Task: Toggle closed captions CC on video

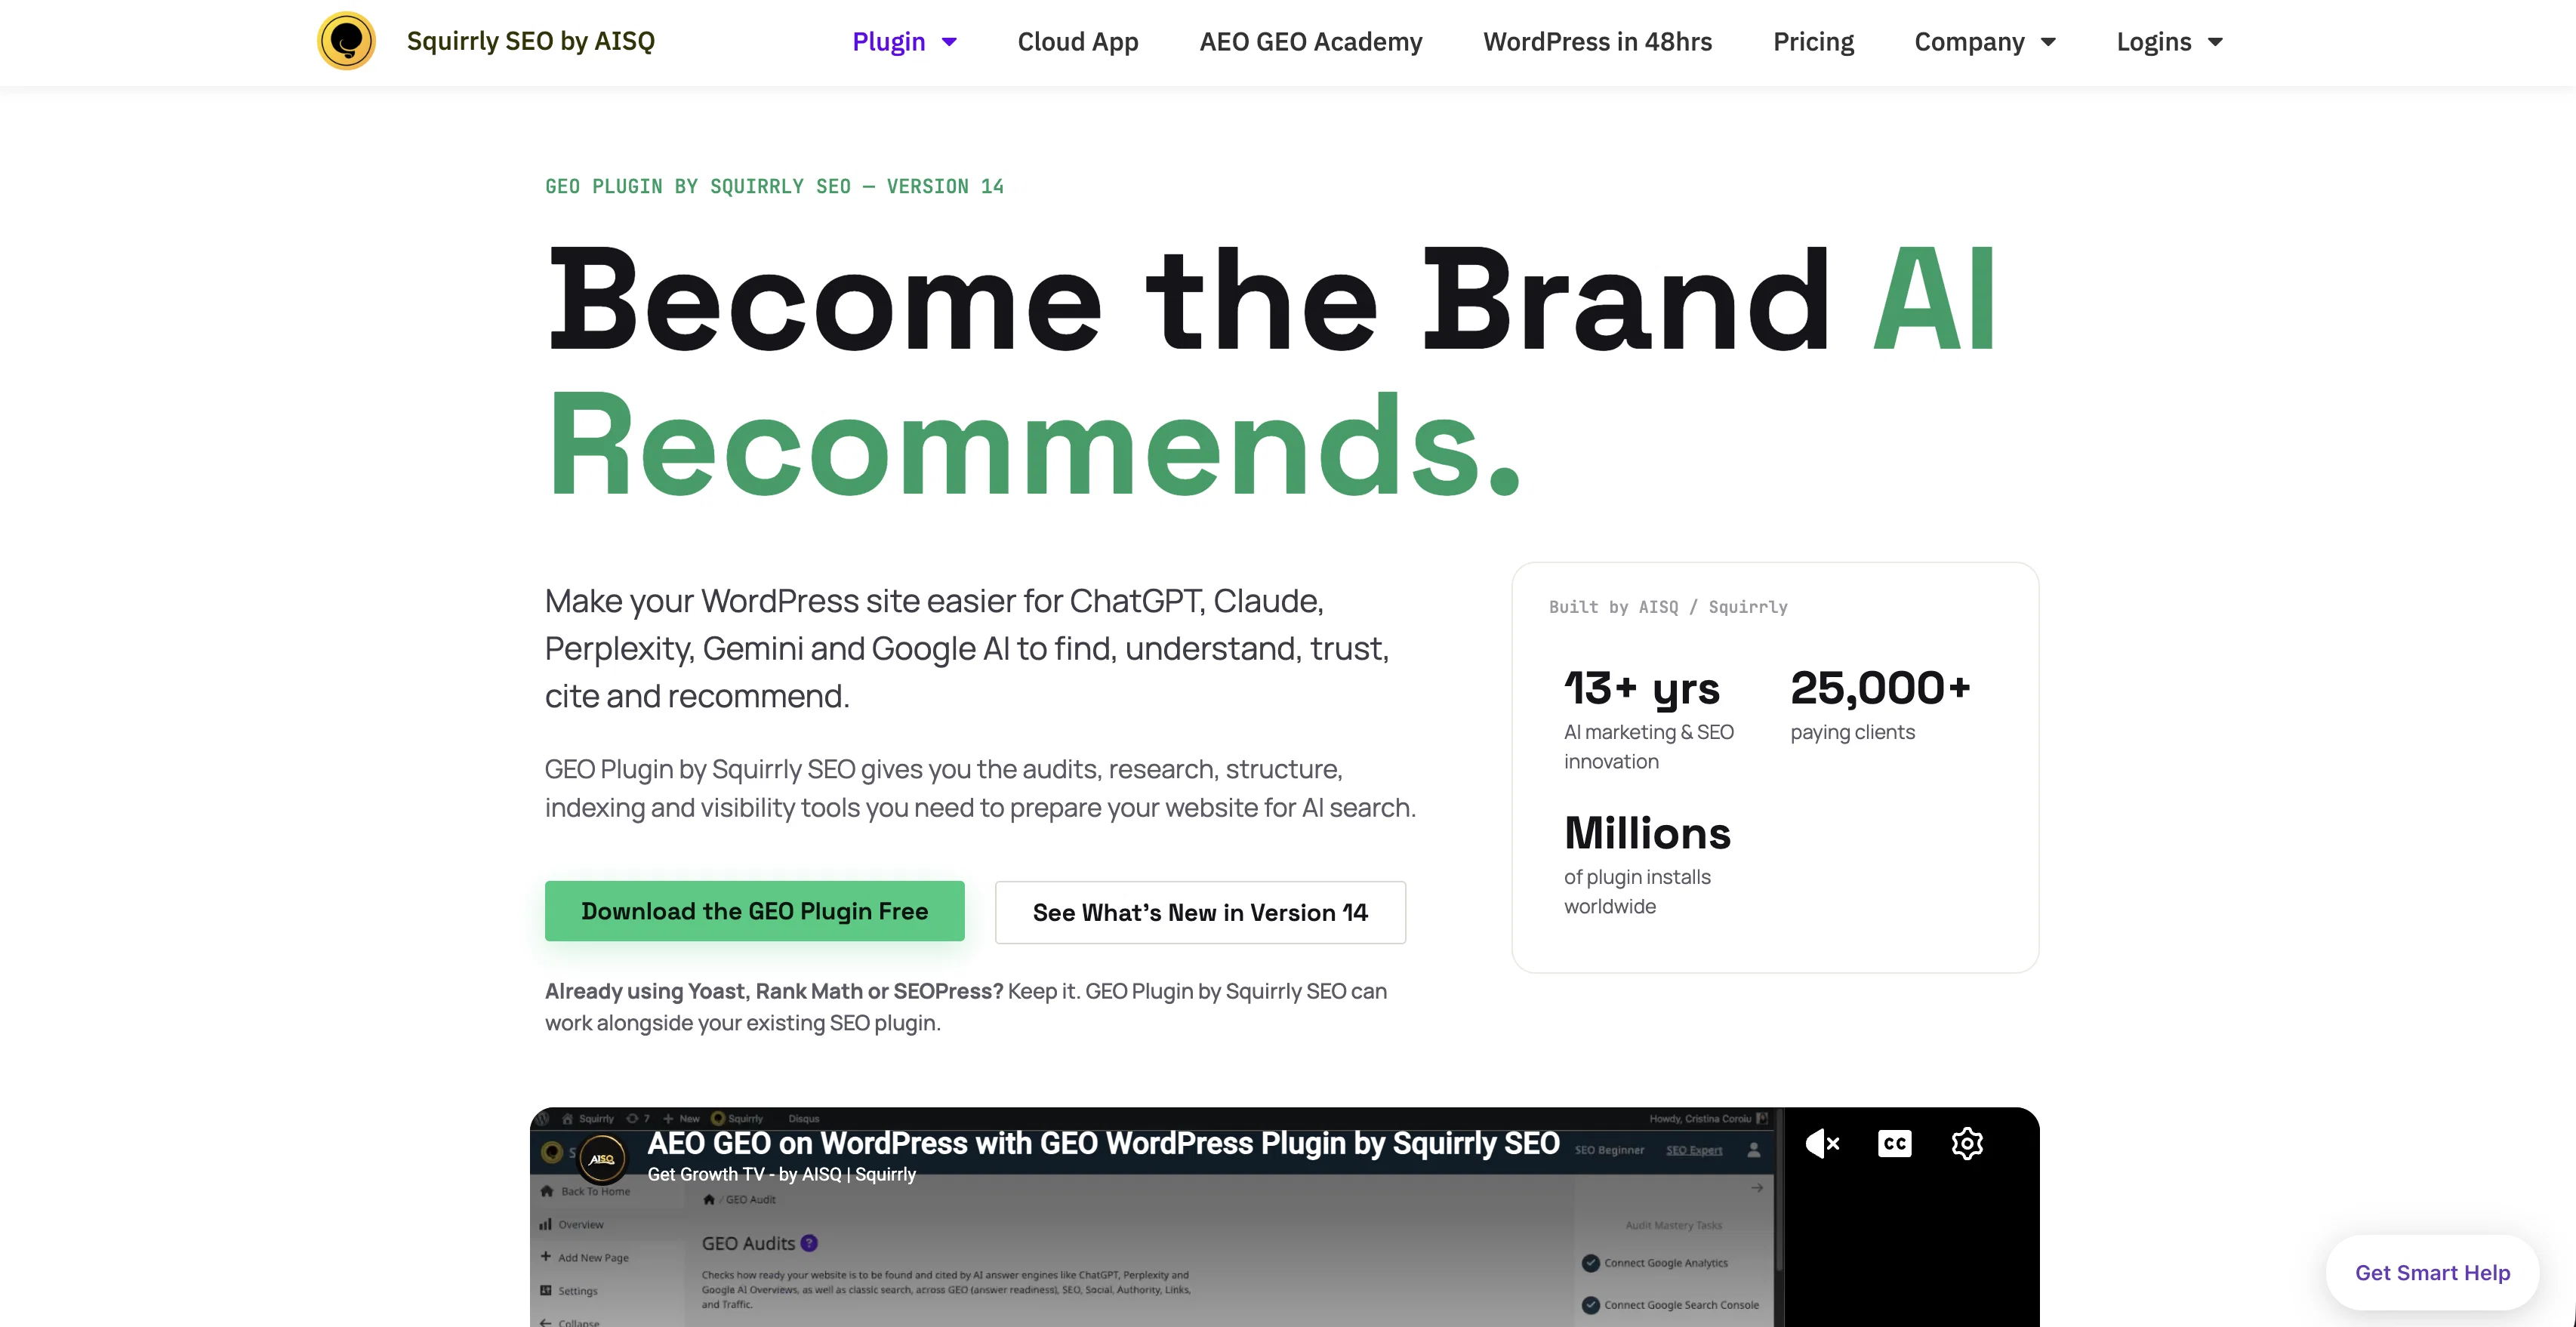Action: click(x=1895, y=1143)
